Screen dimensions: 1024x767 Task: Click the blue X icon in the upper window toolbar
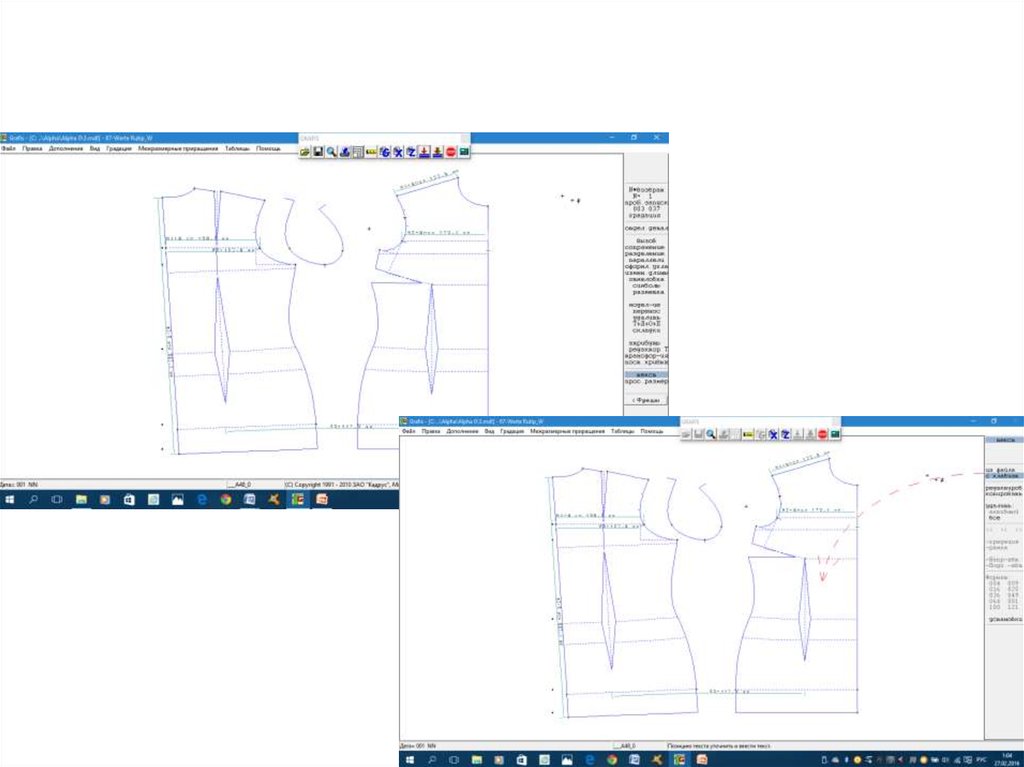[398, 152]
